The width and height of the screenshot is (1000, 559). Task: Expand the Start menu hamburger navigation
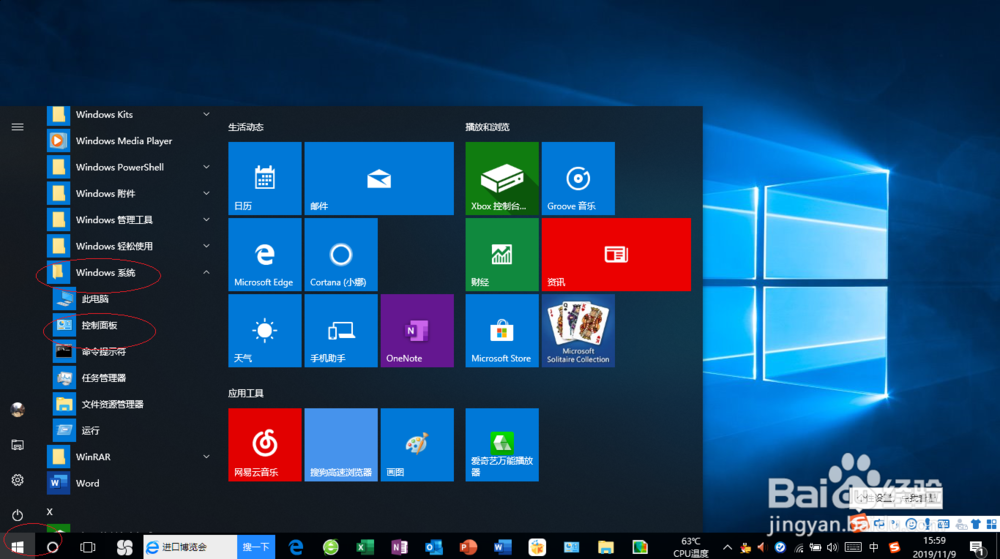pyautogui.click(x=17, y=127)
